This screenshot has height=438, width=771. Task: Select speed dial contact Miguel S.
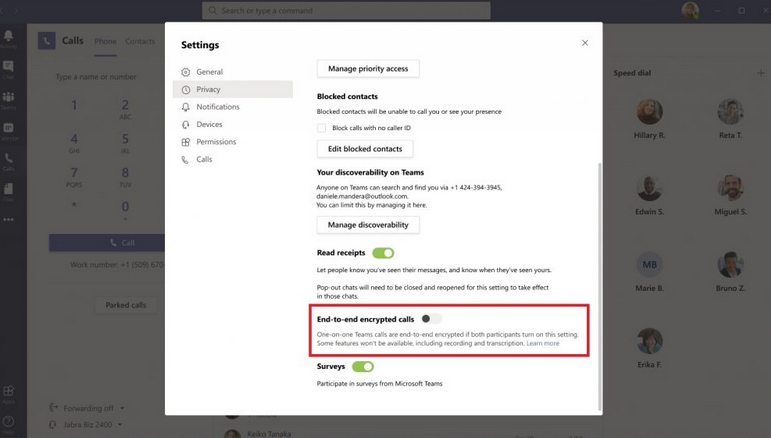[x=730, y=195]
